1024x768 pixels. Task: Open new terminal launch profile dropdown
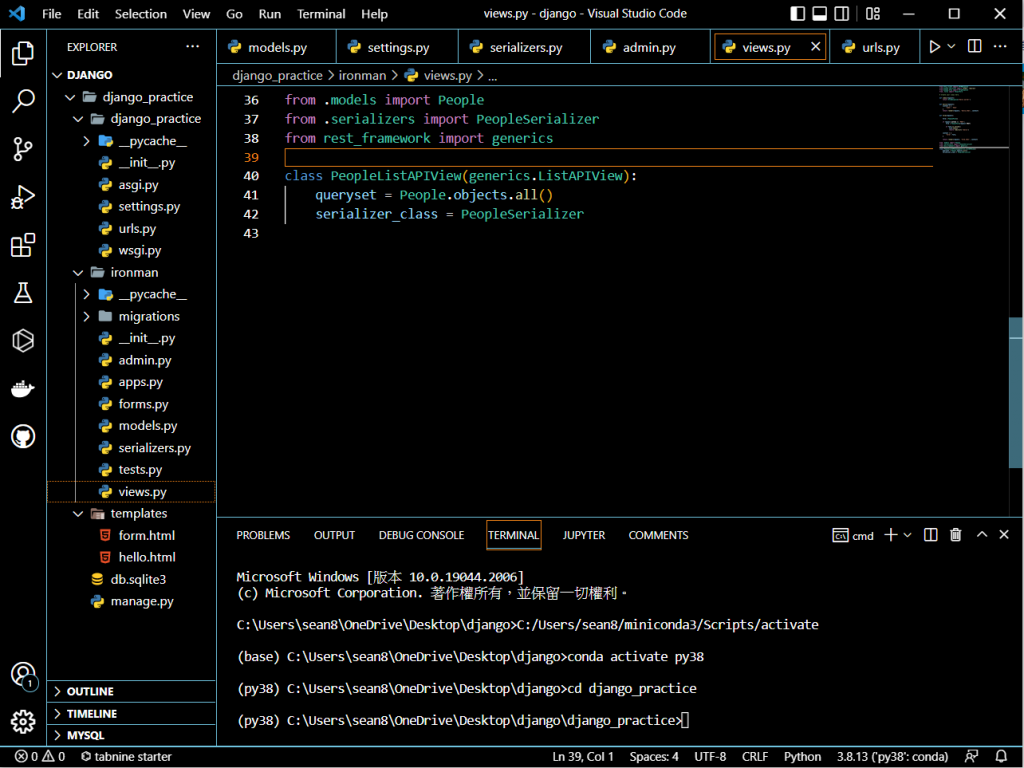point(908,535)
